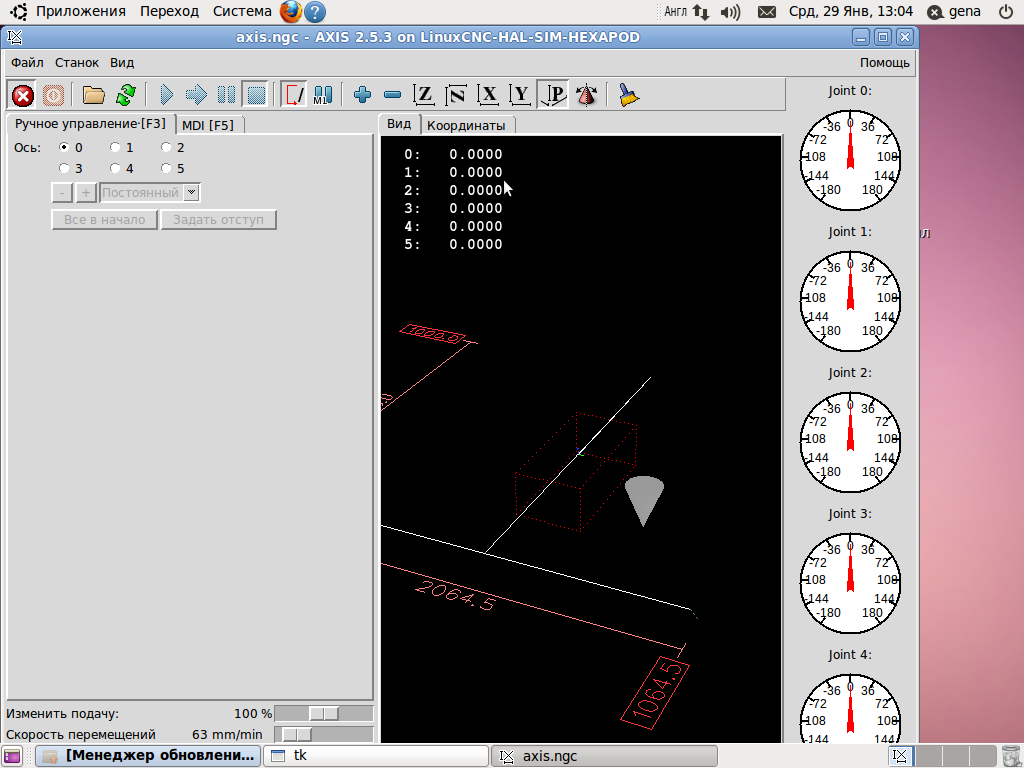Screen dimensions: 1024x768
Task: Choose axis 4 radio button
Action: 116,169
